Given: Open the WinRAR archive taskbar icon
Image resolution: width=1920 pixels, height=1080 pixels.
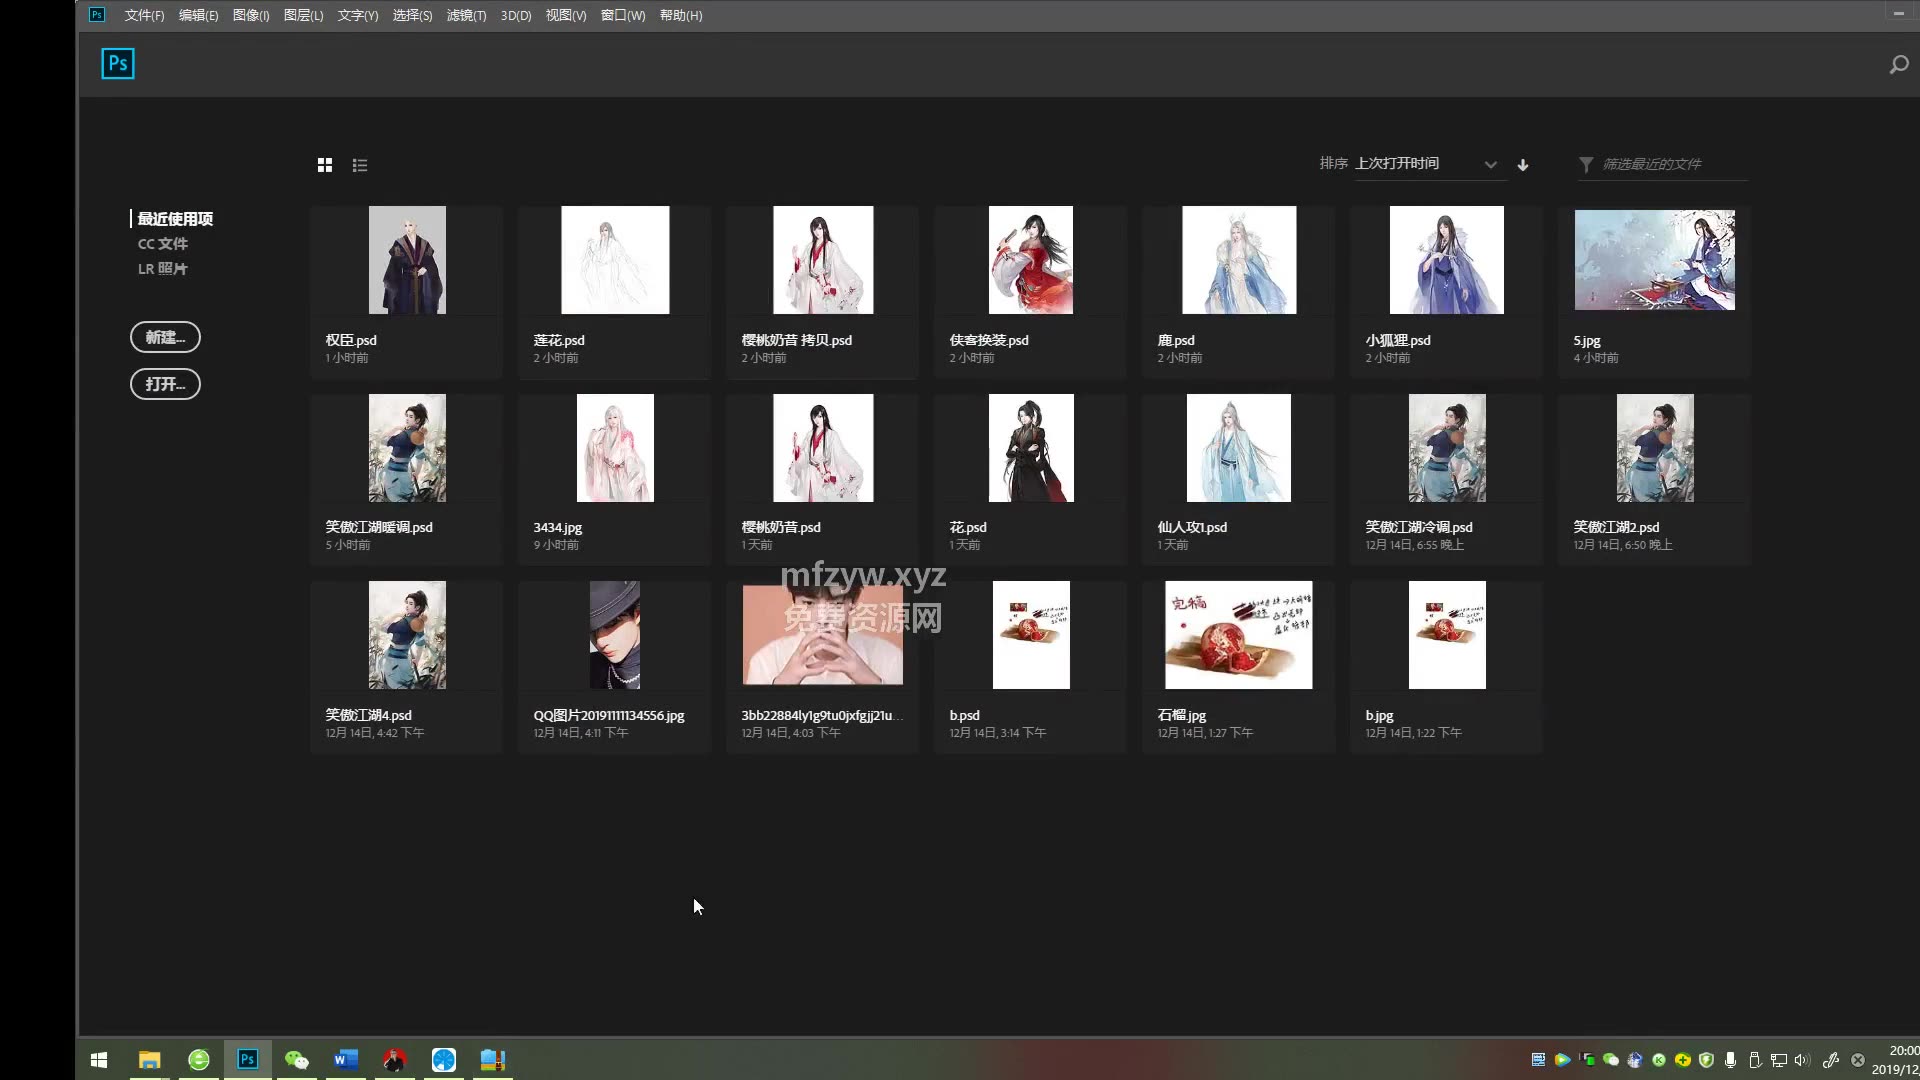Looking at the screenshot, I should pyautogui.click(x=493, y=1060).
